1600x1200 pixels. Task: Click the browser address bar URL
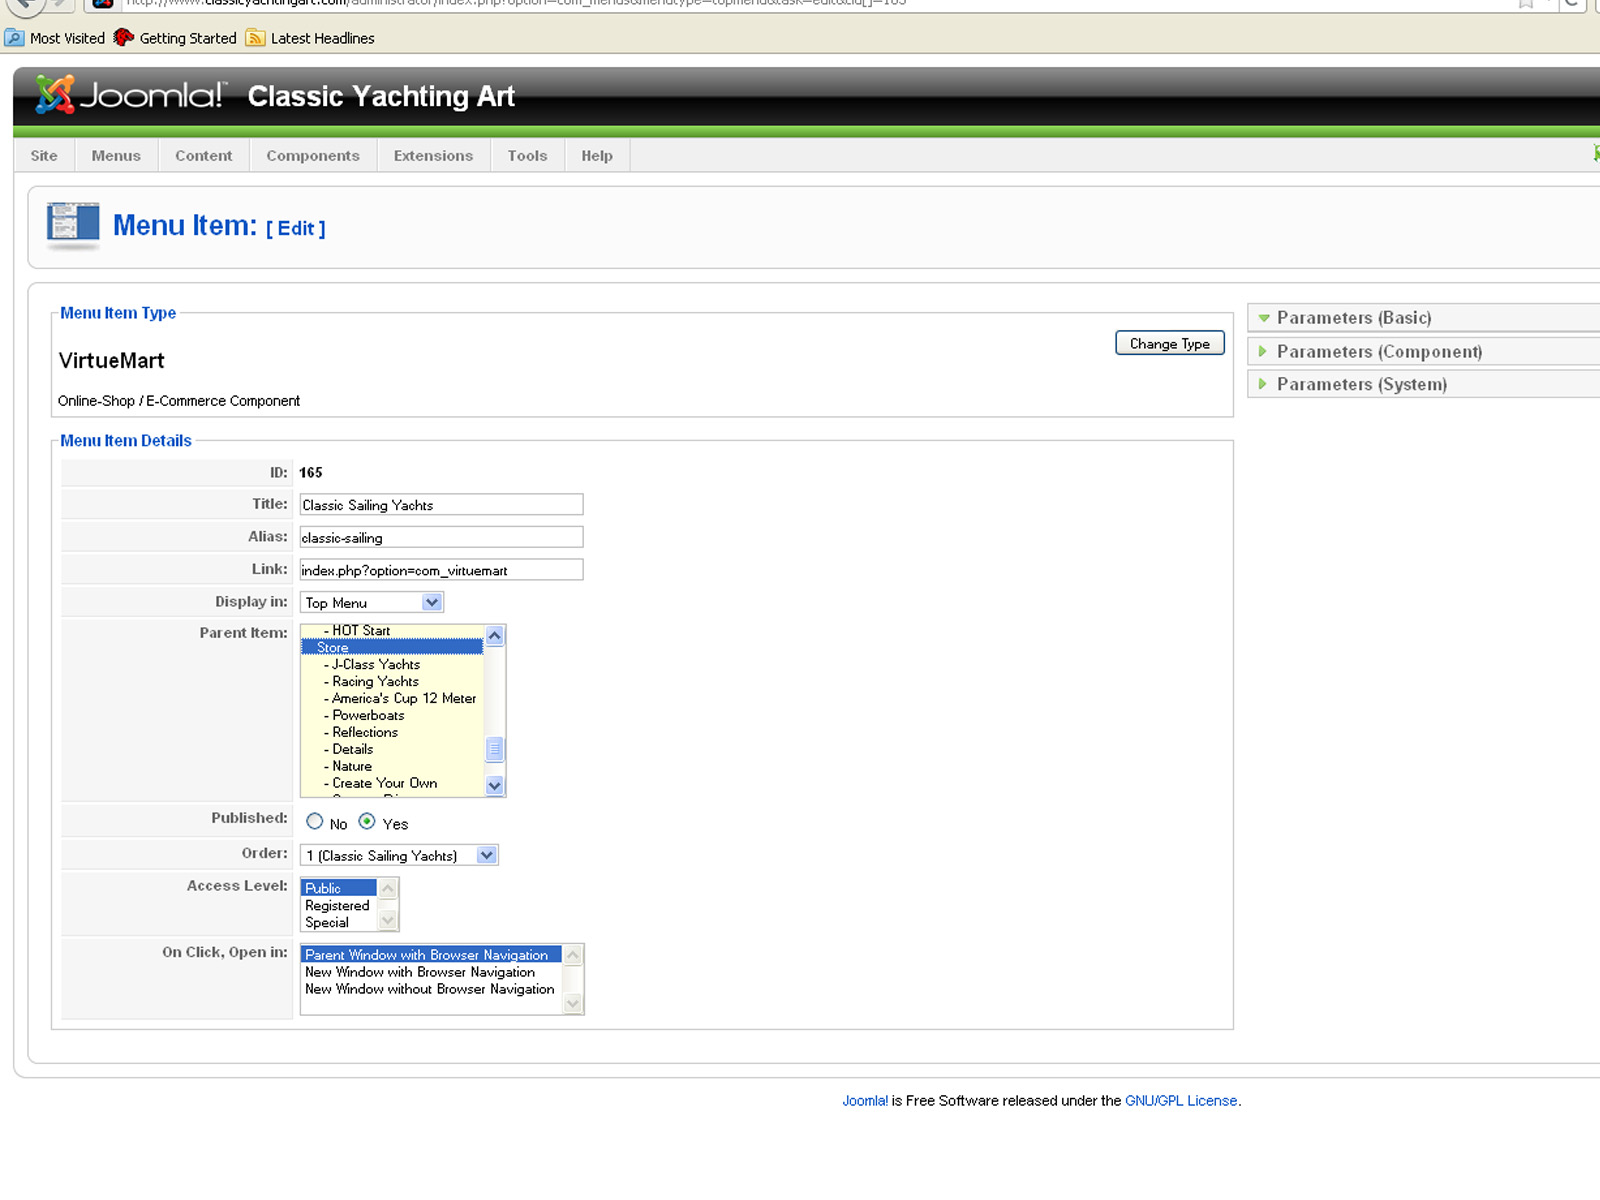click(516, 3)
